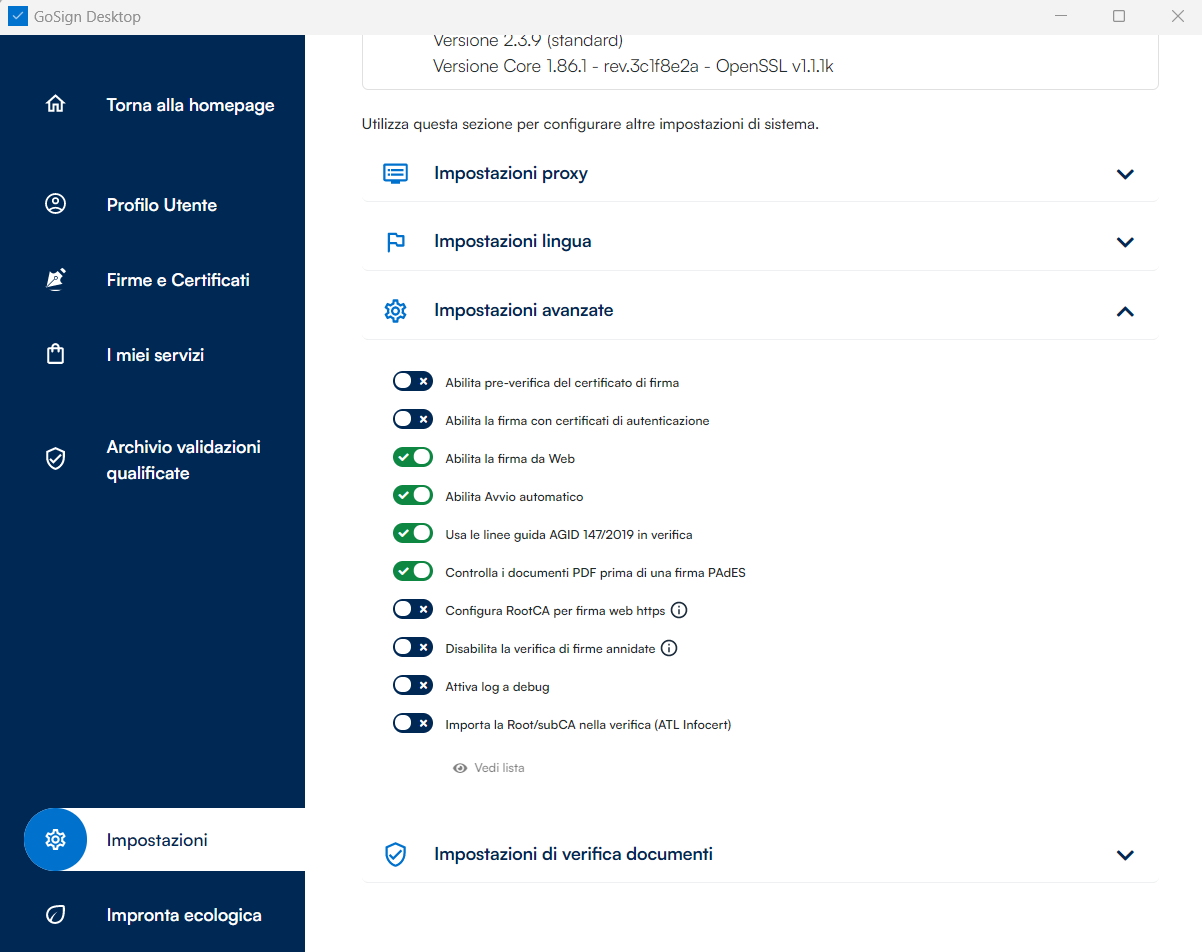The height and width of the screenshot is (952, 1202).
Task: Click info icon beside Disabilita verifica firme annidate
Action: (x=670, y=648)
